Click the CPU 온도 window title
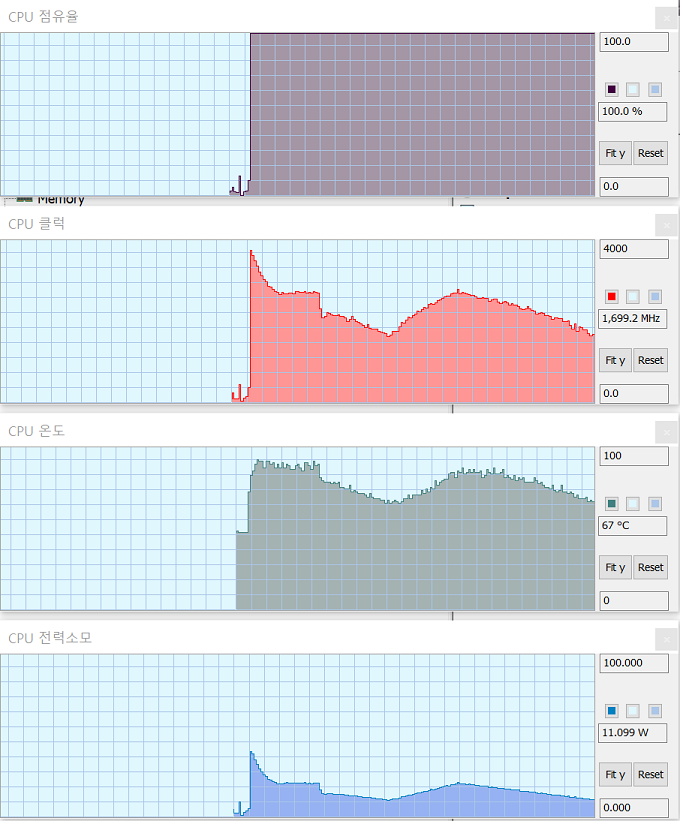 (x=37, y=431)
